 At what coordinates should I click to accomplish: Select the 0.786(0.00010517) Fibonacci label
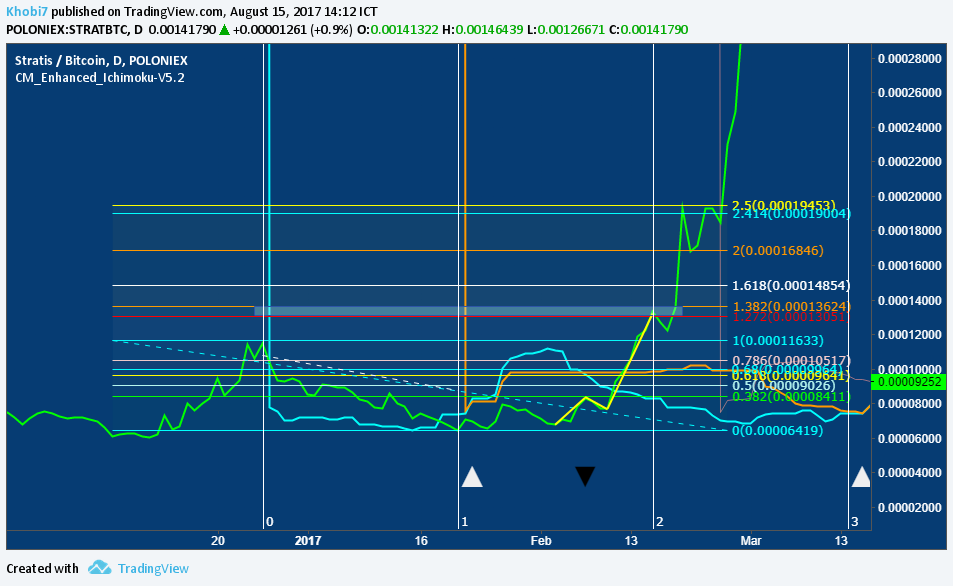pyautogui.click(x=791, y=360)
